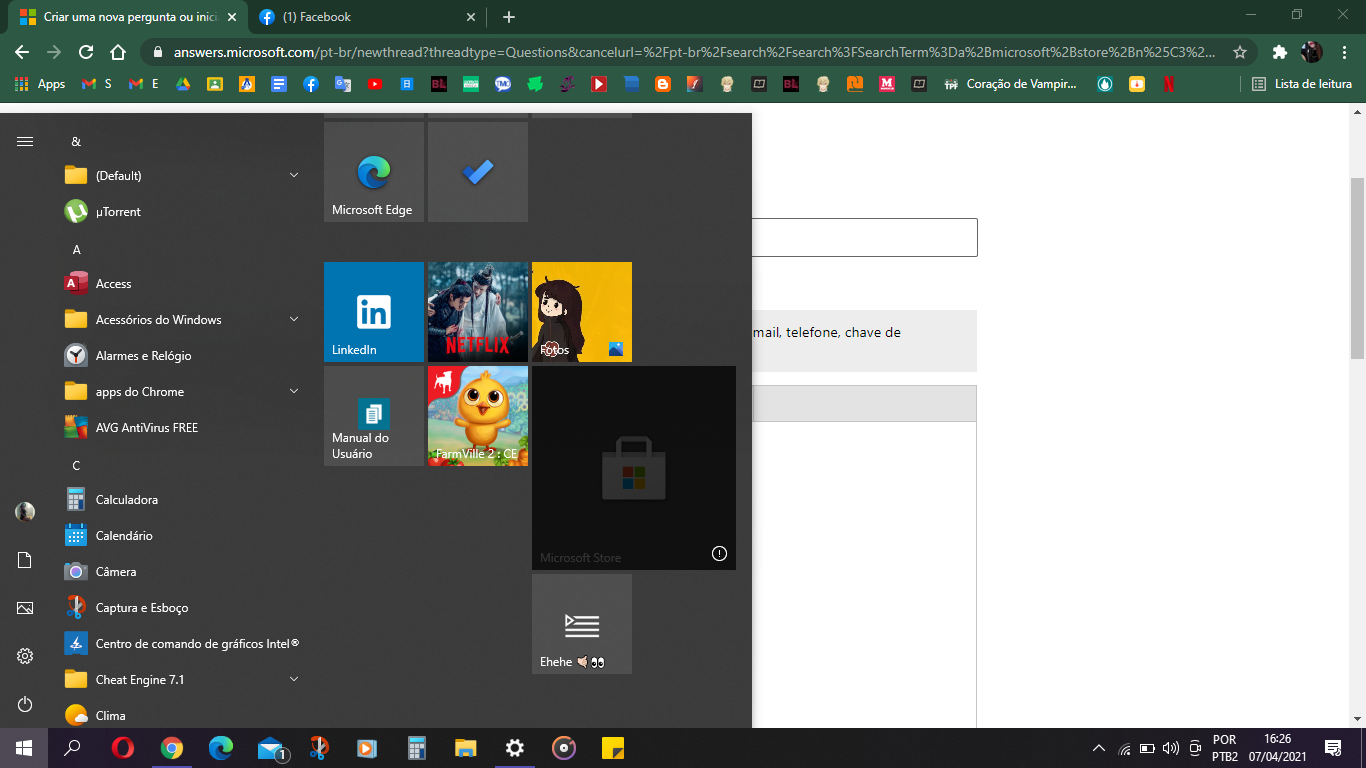Click the address bar URL
1366x768 pixels.
(694, 52)
